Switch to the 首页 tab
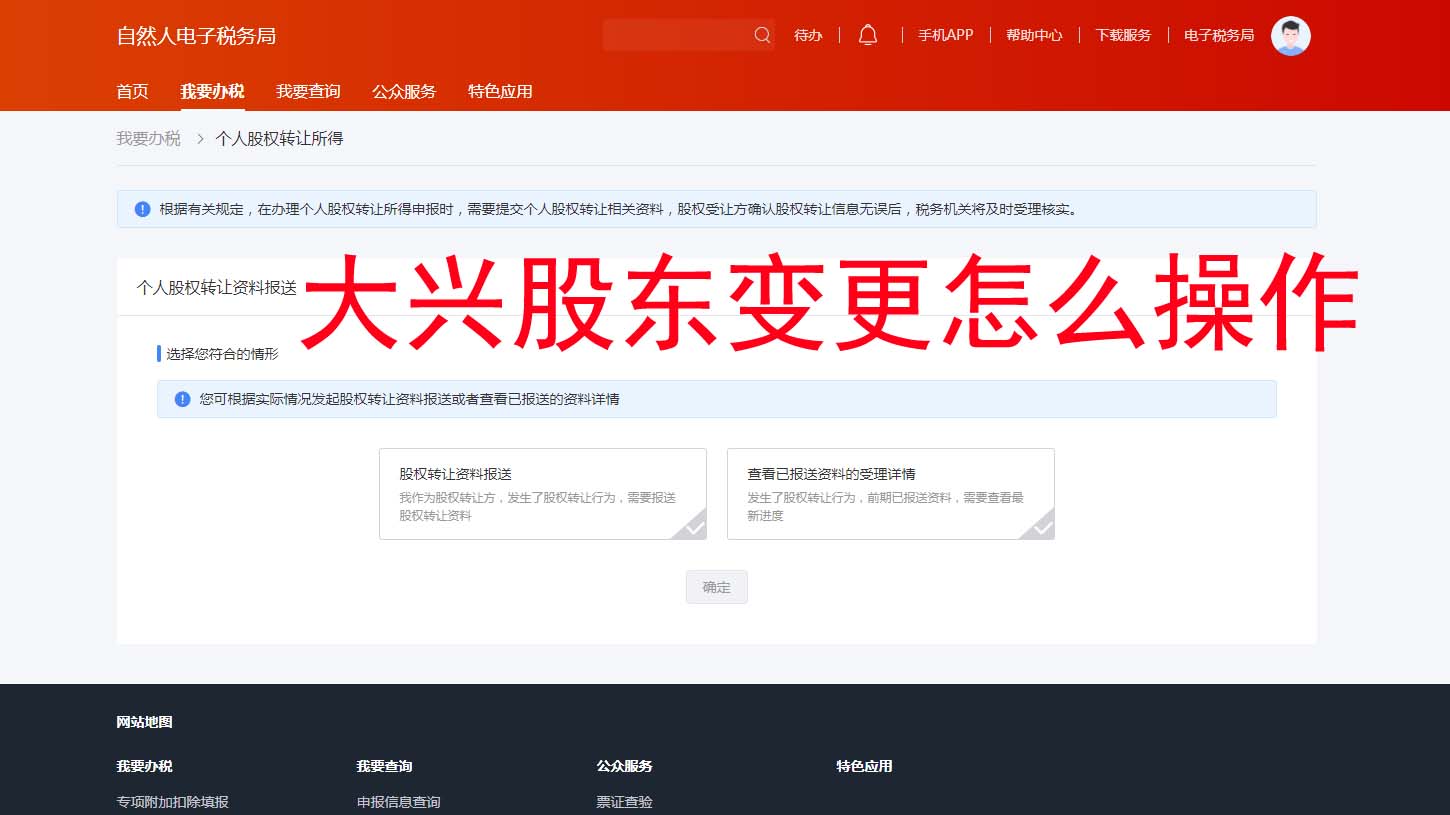 point(132,91)
